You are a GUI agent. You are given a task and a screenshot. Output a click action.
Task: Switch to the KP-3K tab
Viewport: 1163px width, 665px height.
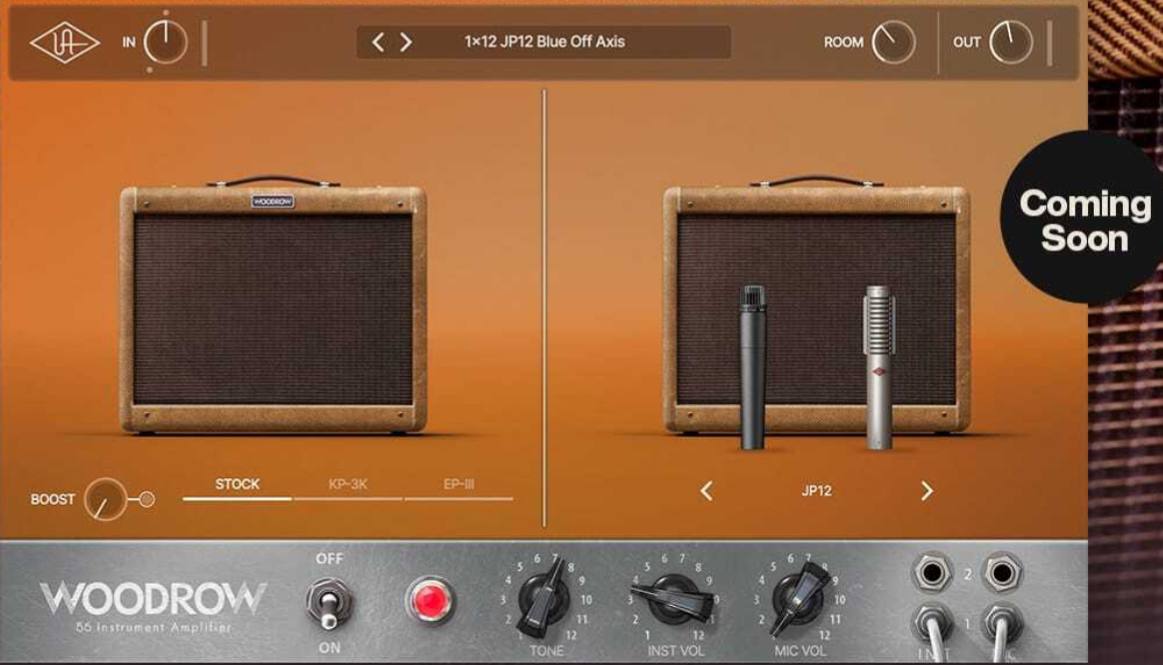click(348, 484)
